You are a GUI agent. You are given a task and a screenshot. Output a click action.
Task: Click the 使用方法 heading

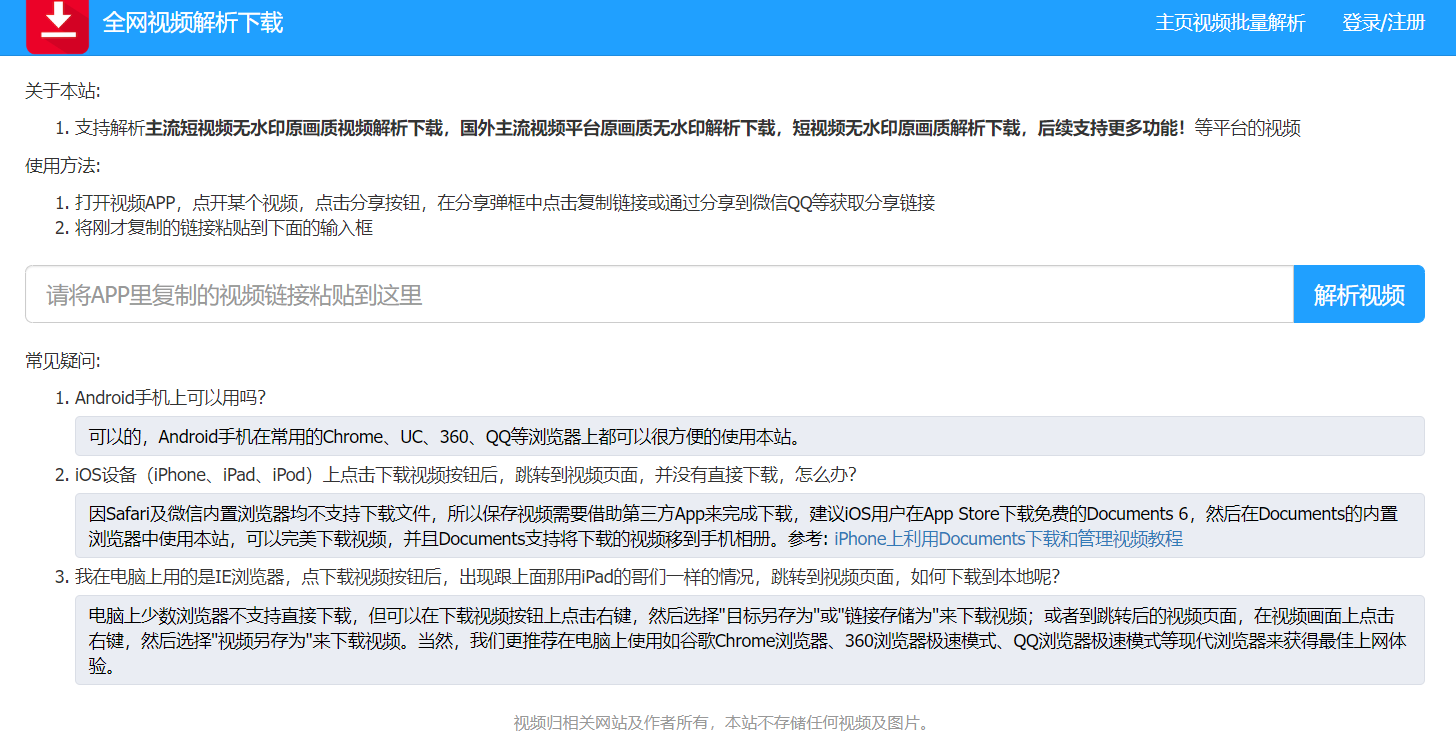[63, 165]
